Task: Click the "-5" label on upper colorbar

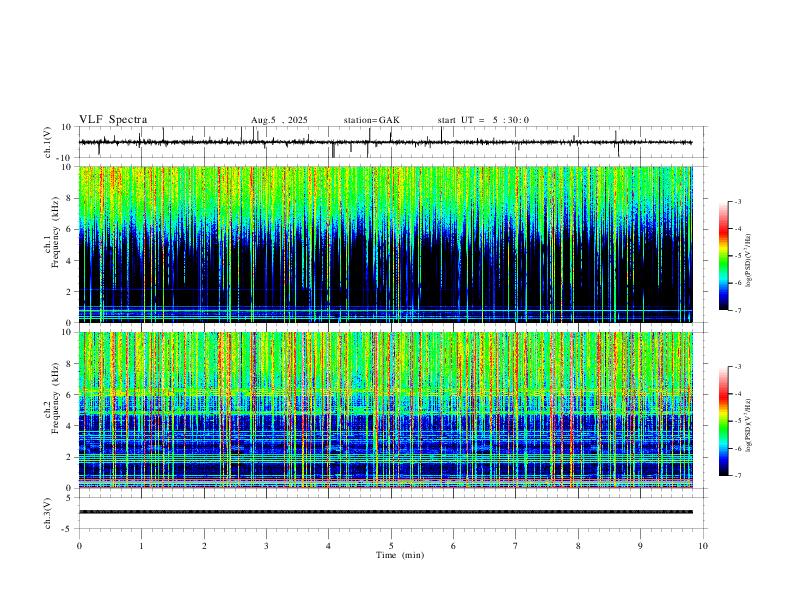Action: pos(738,256)
